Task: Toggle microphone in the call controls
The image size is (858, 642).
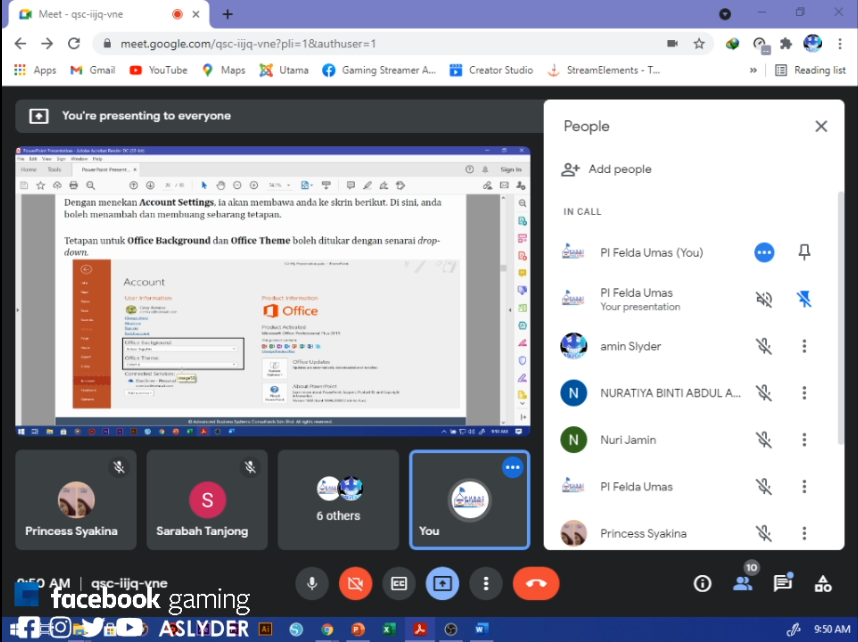Action: click(x=312, y=583)
